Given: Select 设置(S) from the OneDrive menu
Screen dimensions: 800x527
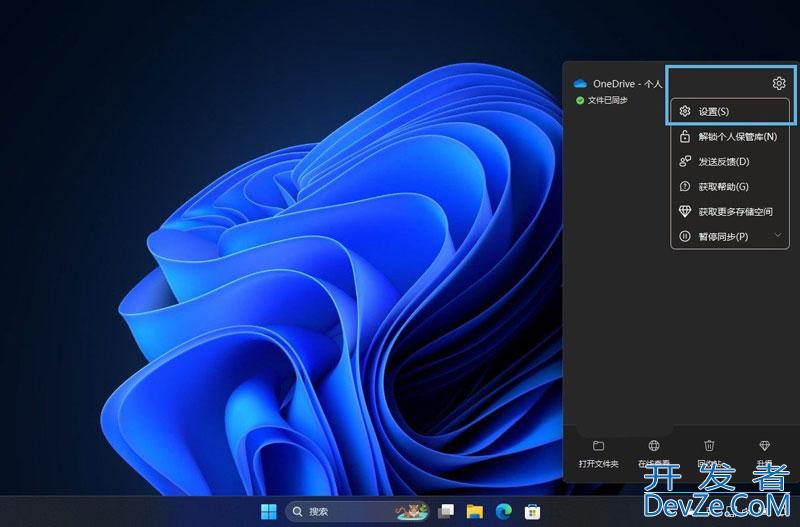Looking at the screenshot, I should click(730, 111).
